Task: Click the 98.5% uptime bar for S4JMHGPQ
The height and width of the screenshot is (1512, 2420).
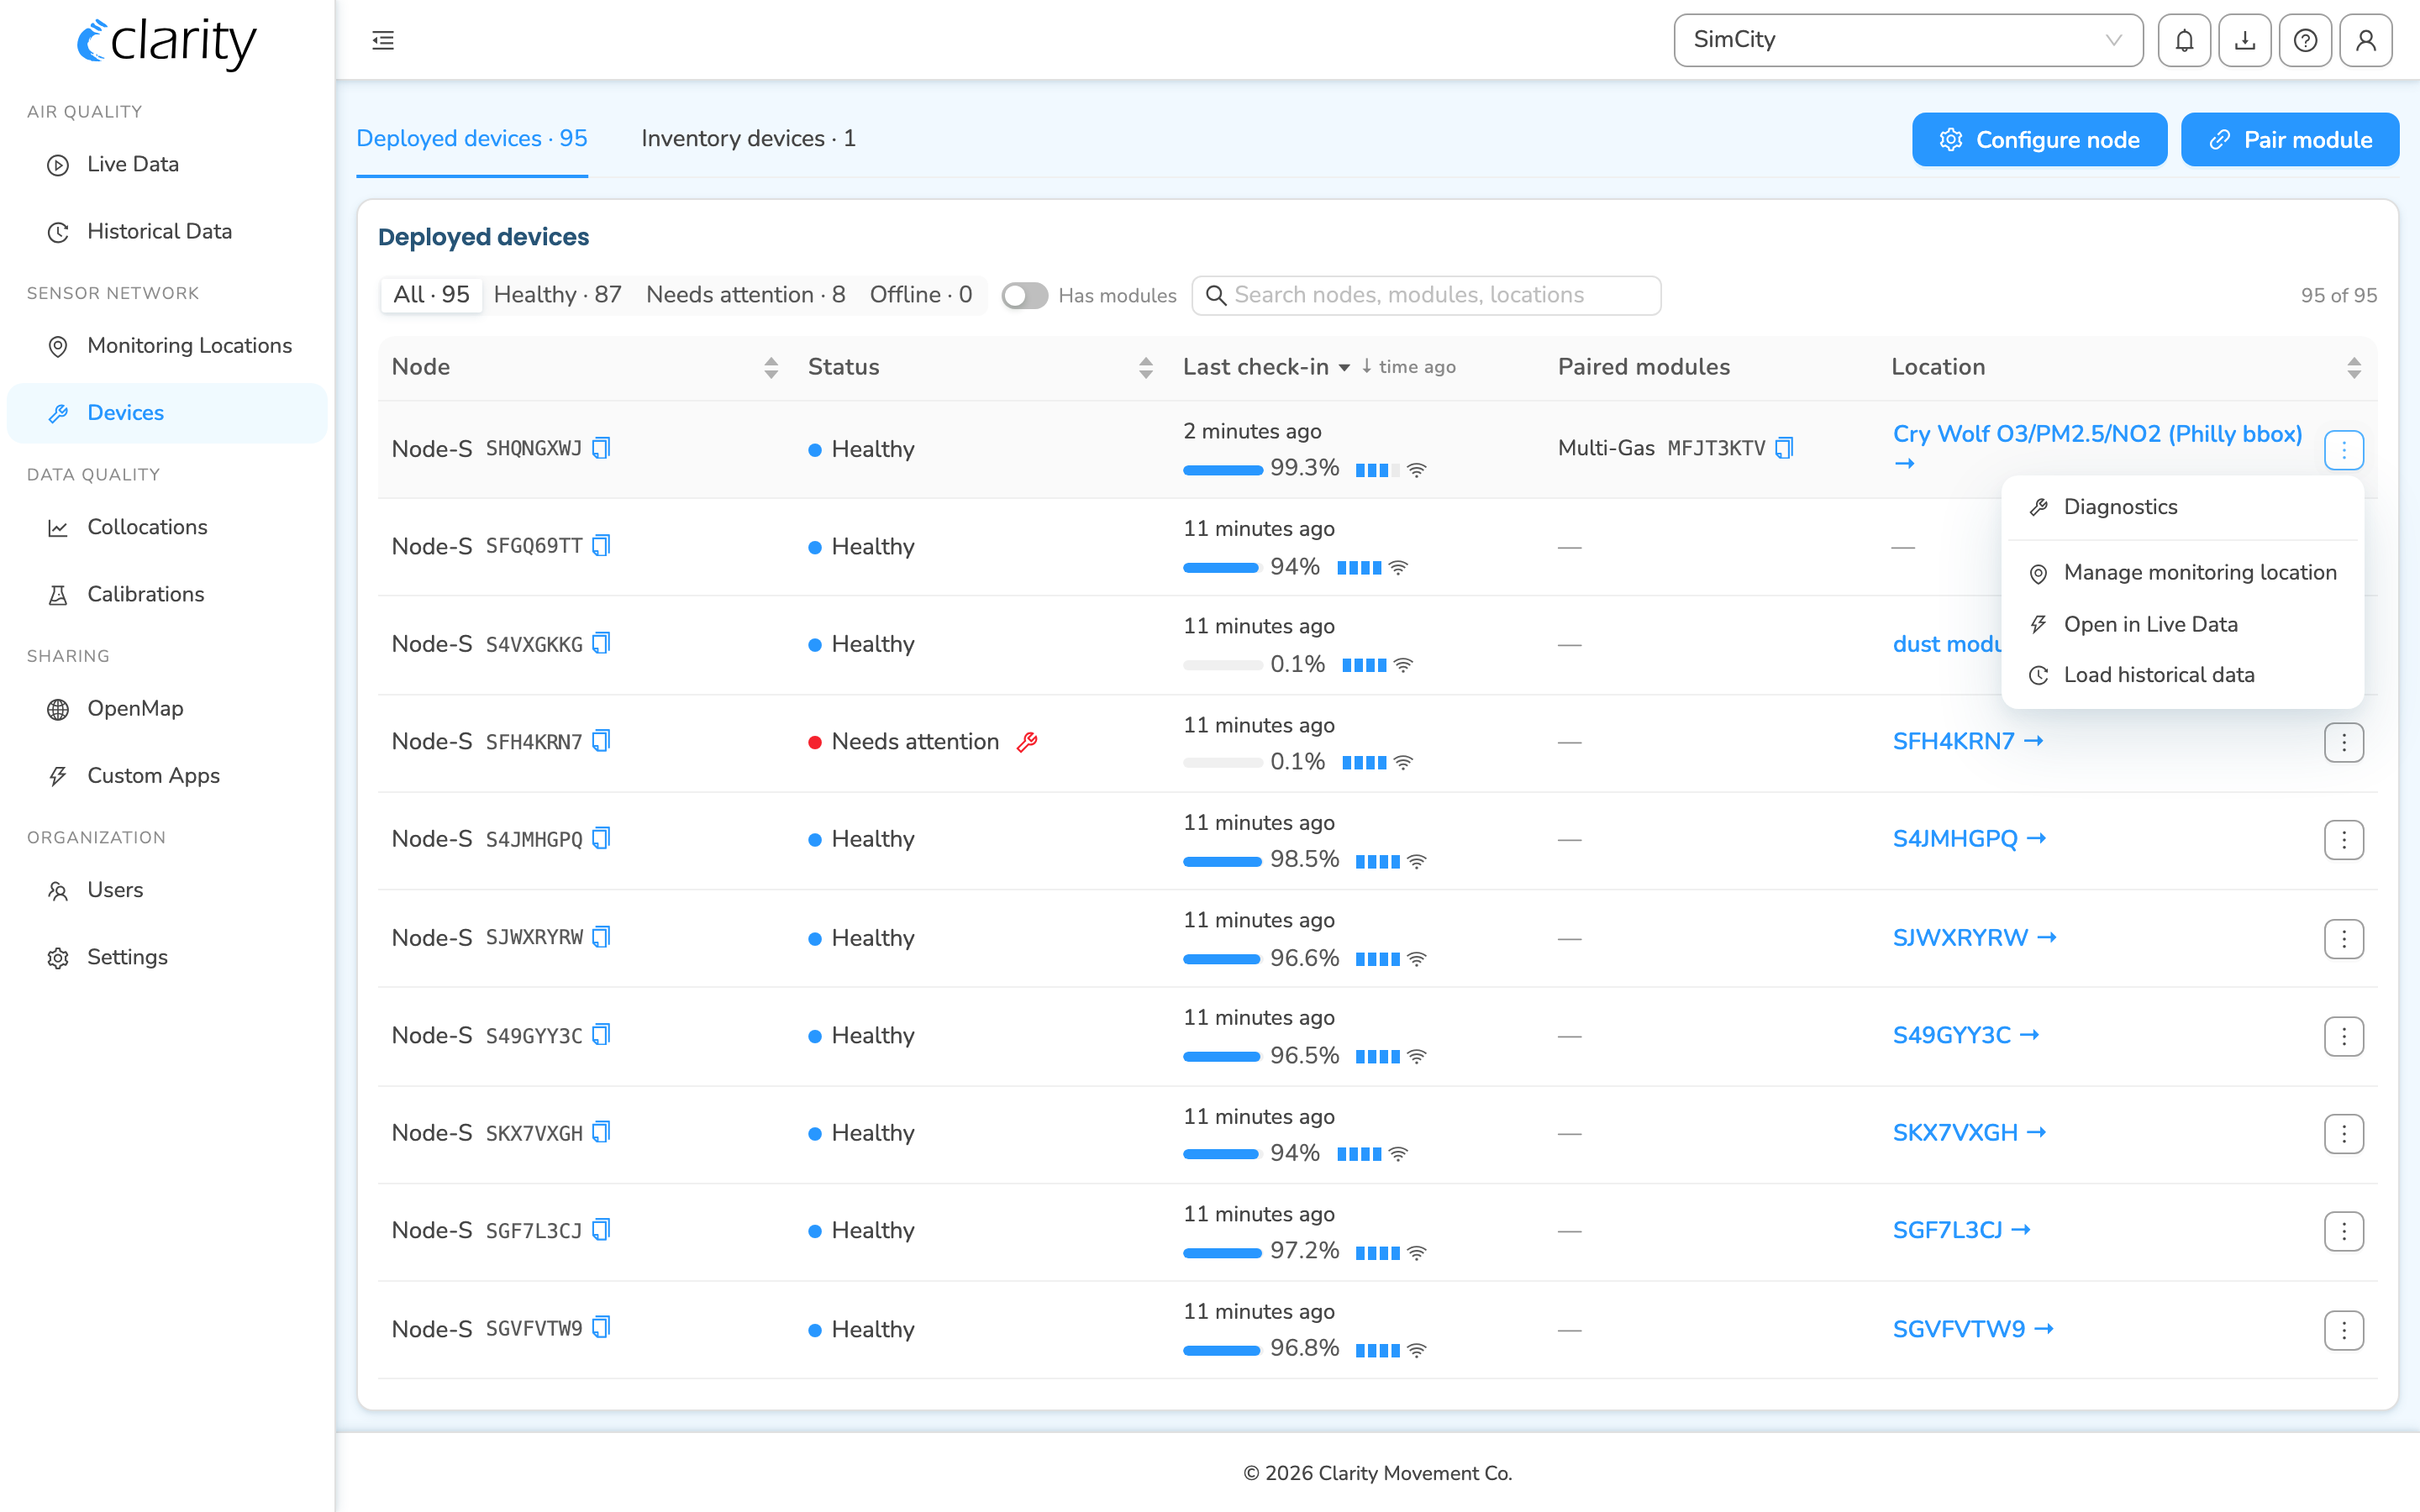Action: click(x=1222, y=861)
